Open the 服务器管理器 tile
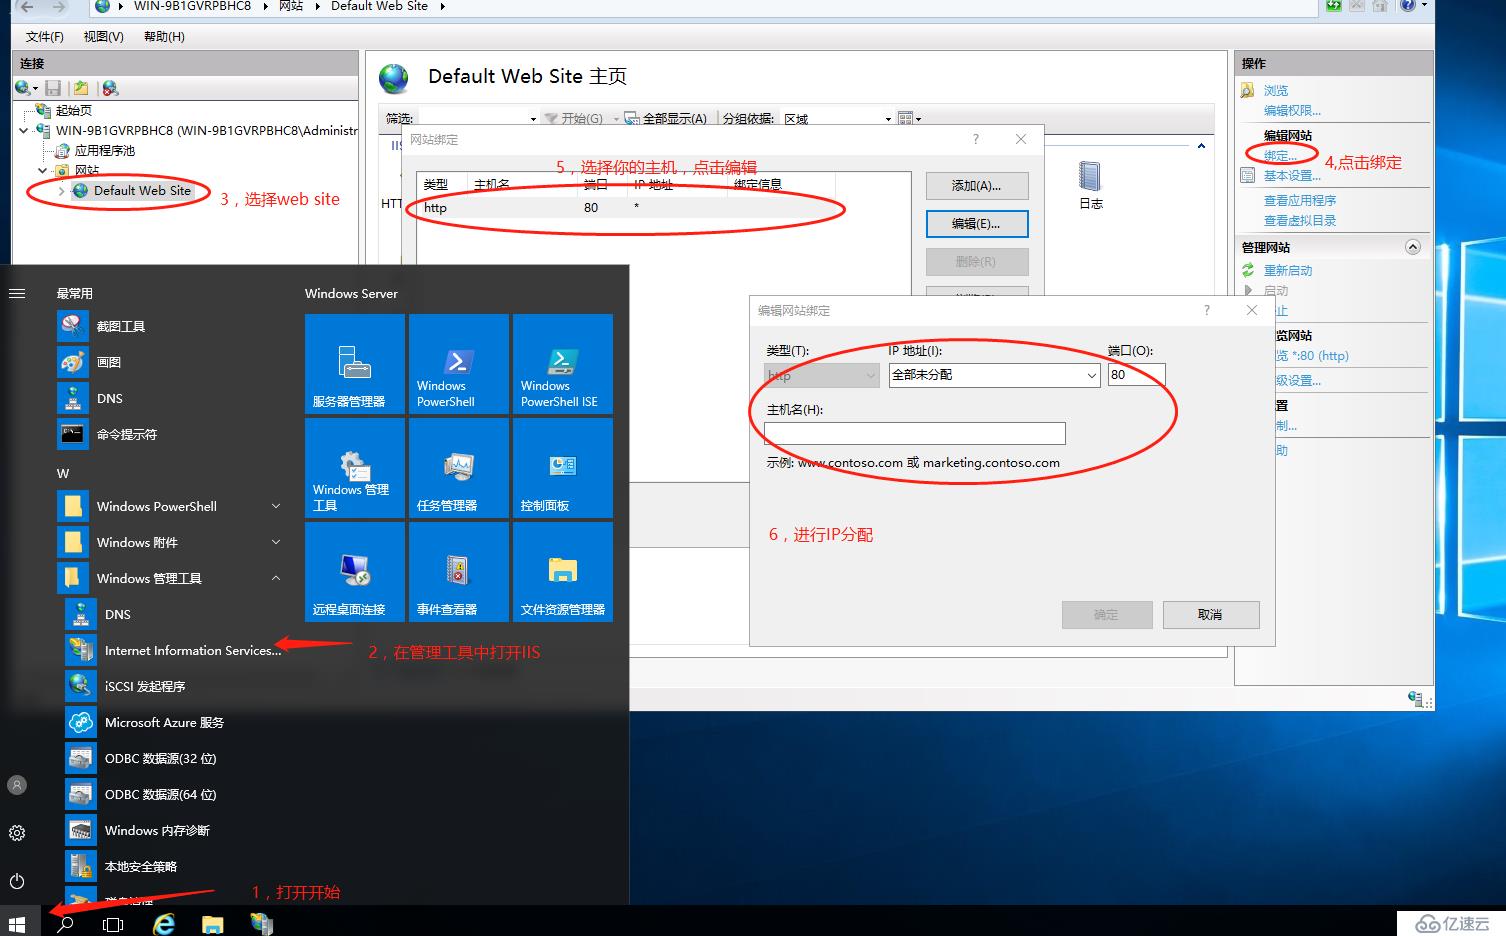This screenshot has width=1506, height=936. [355, 364]
